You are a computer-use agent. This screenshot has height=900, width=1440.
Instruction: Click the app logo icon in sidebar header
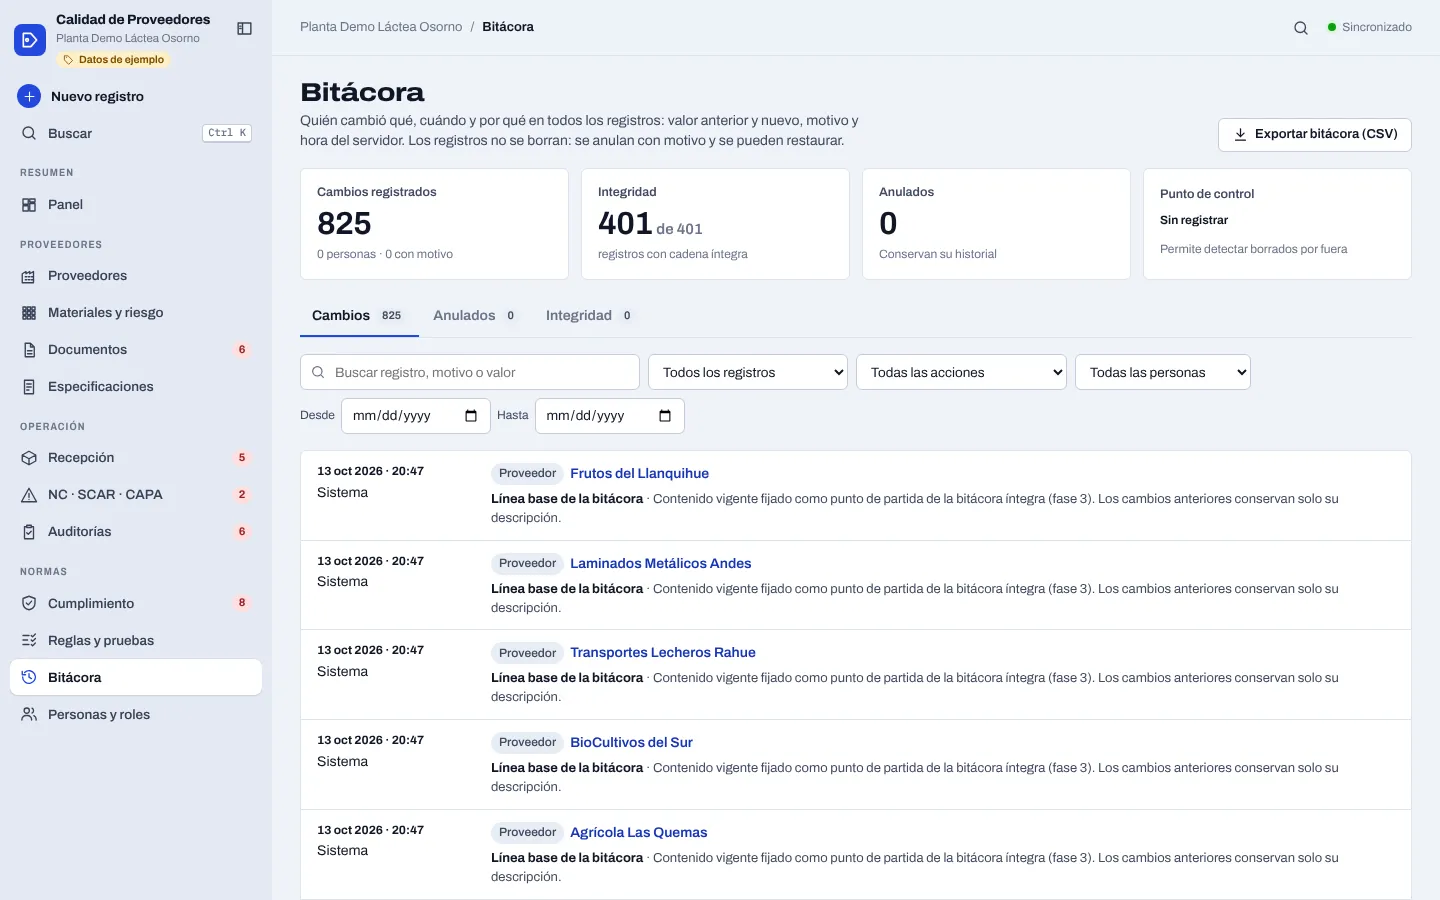pos(30,40)
